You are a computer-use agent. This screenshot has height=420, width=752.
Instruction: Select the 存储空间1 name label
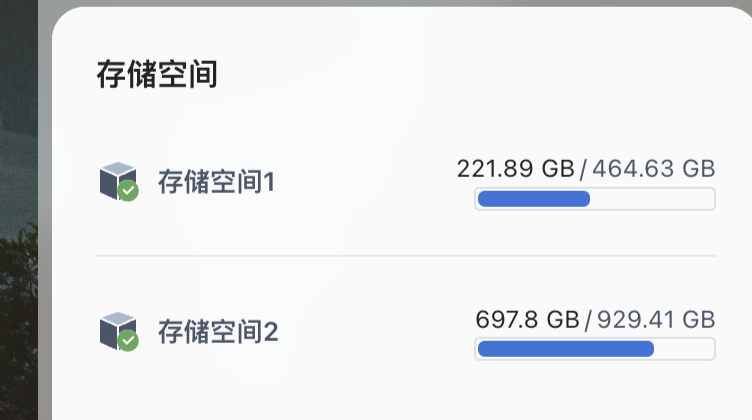point(216,182)
